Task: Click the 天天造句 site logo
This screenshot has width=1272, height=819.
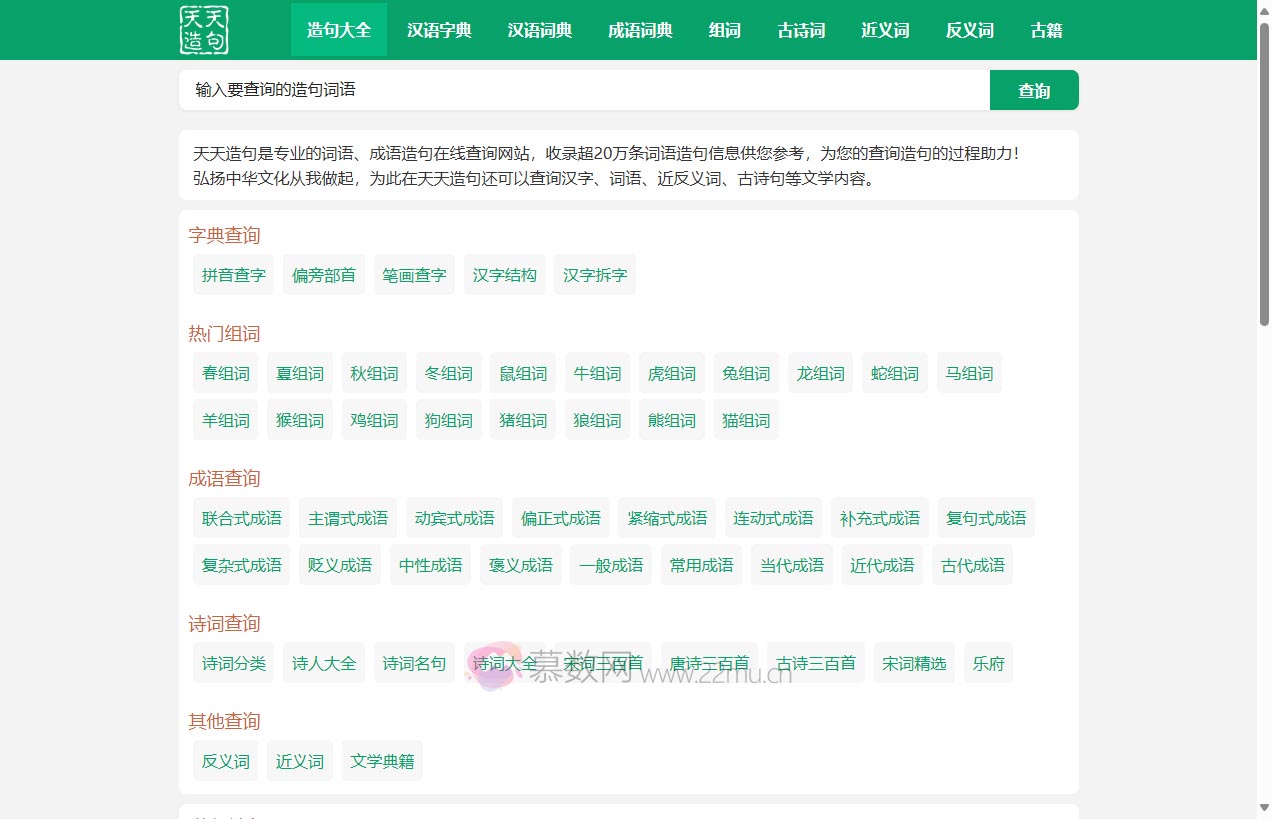Action: click(x=204, y=30)
